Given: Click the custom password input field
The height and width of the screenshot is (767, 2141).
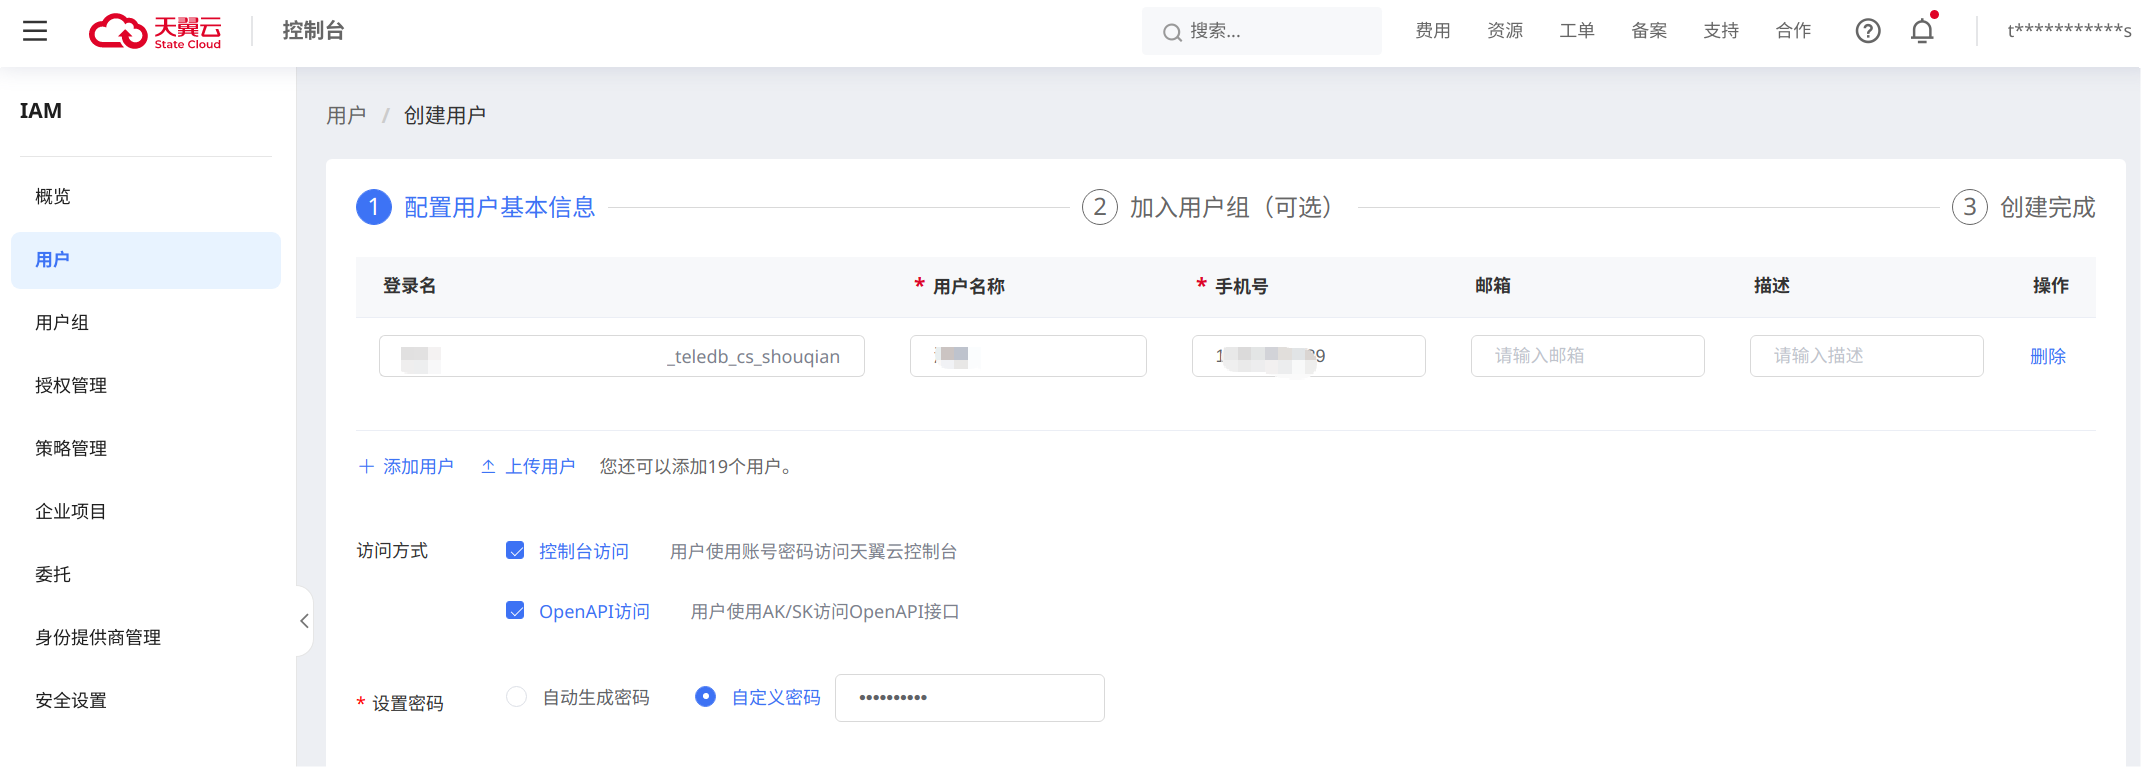Looking at the screenshot, I should pos(970,698).
